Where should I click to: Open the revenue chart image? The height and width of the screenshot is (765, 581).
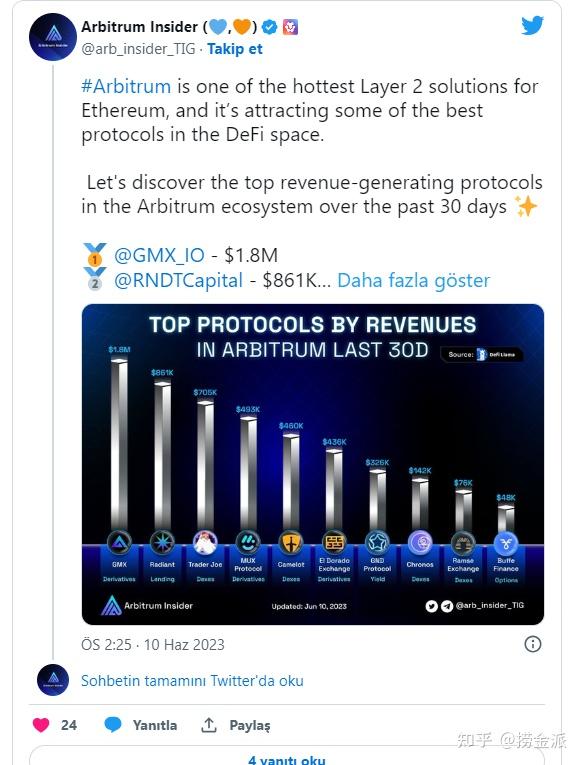click(x=313, y=464)
